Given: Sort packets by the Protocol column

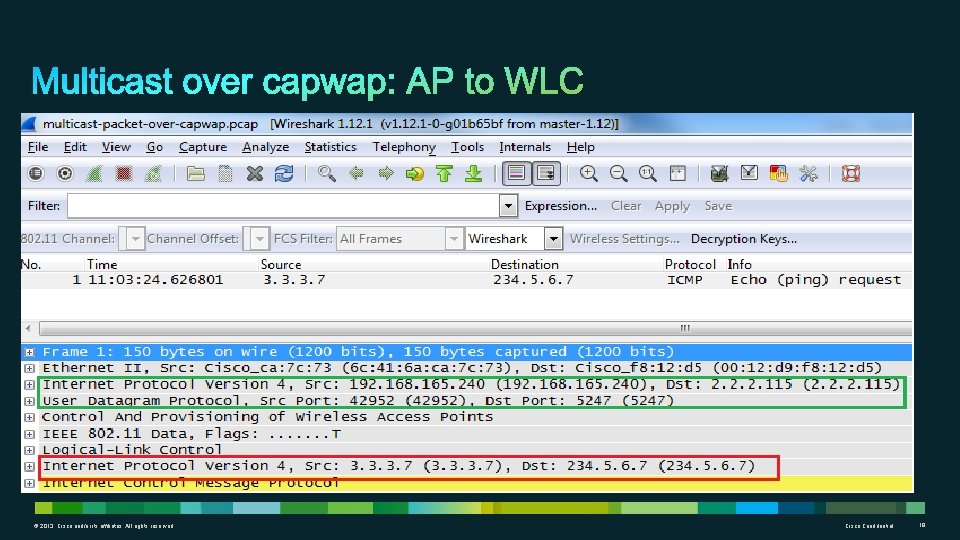Looking at the screenshot, I should pyautogui.click(x=690, y=264).
